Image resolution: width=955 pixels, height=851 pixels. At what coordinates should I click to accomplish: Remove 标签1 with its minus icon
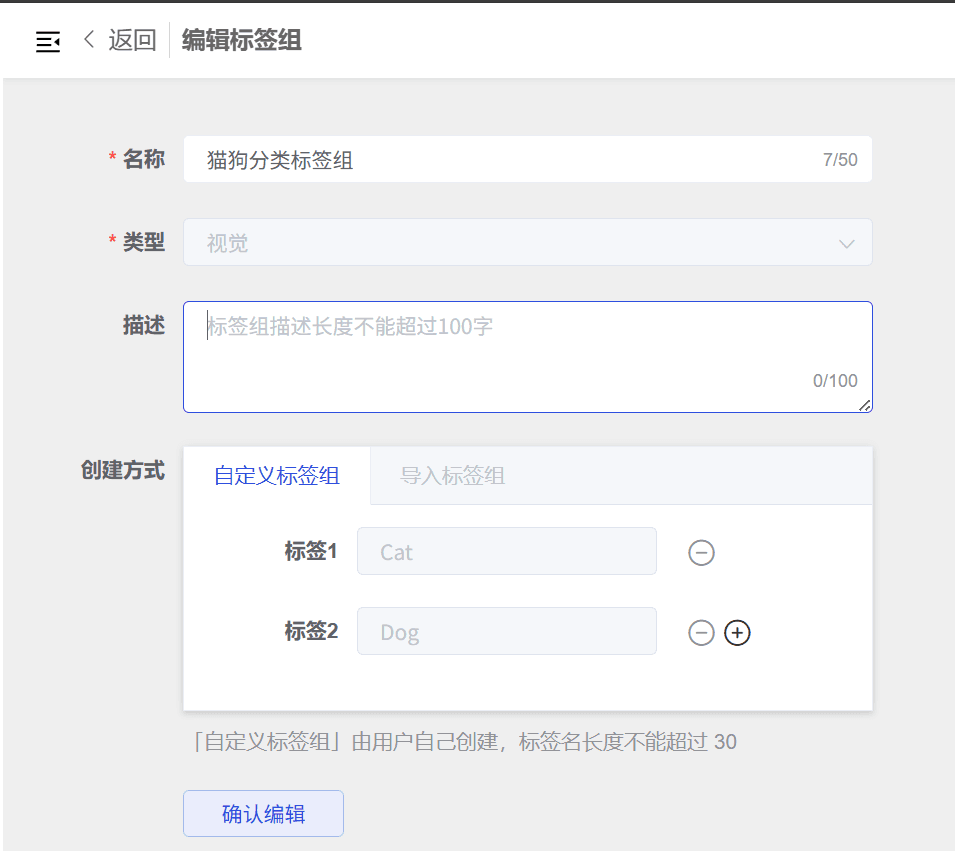(x=701, y=552)
